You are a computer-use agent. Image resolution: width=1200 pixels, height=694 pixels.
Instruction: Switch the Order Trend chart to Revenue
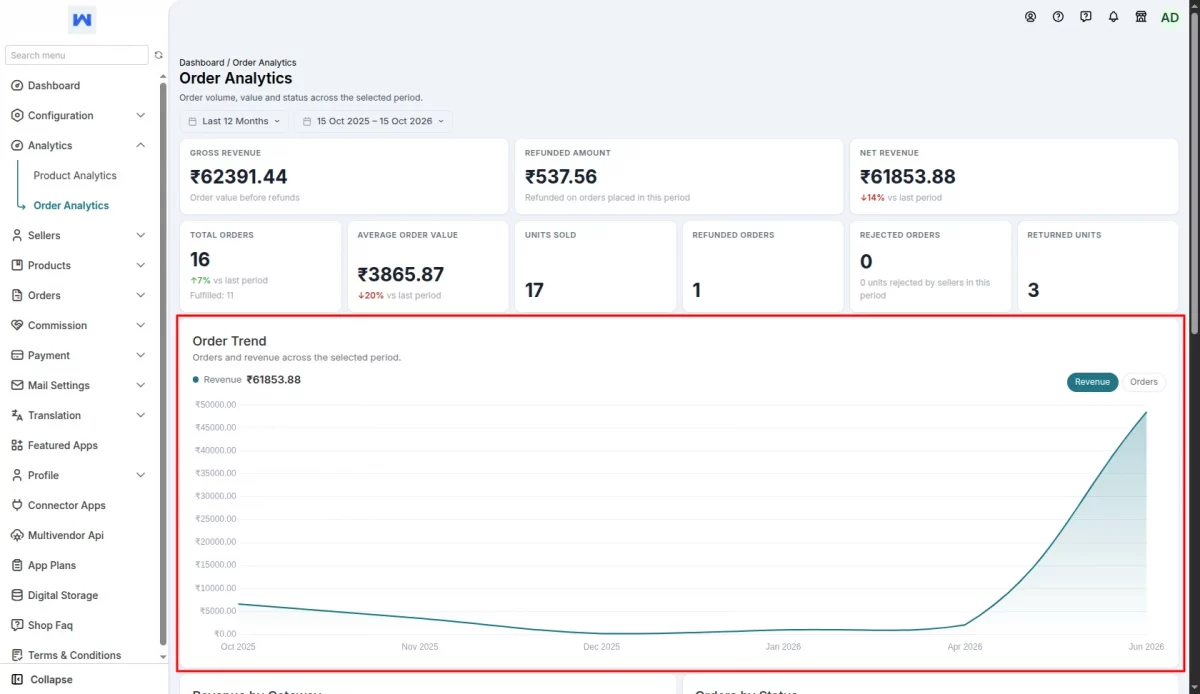tap(1093, 382)
